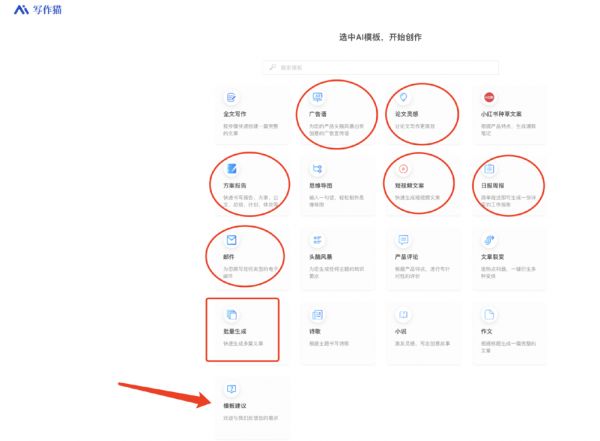Open the 日报周报 icon
Viewport: 600px width, 441px height.
490,169
